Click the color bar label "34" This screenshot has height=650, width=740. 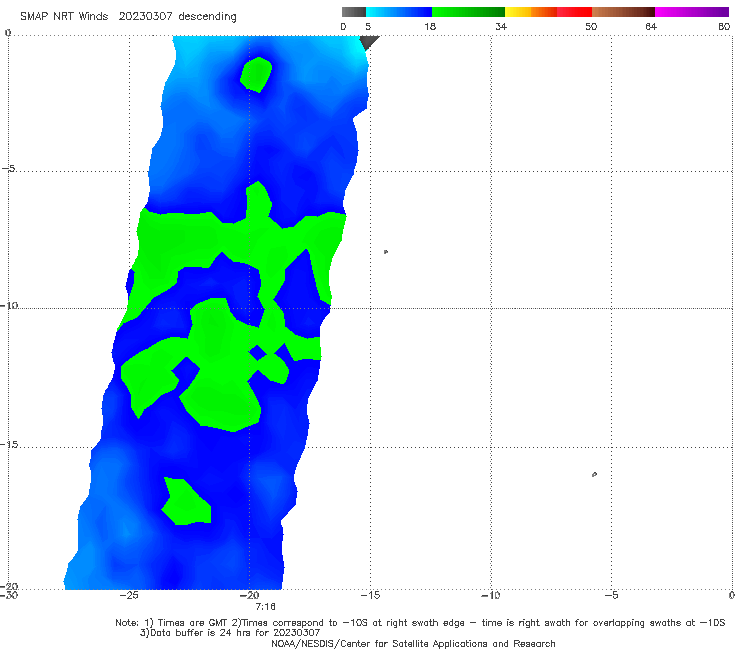501,26
